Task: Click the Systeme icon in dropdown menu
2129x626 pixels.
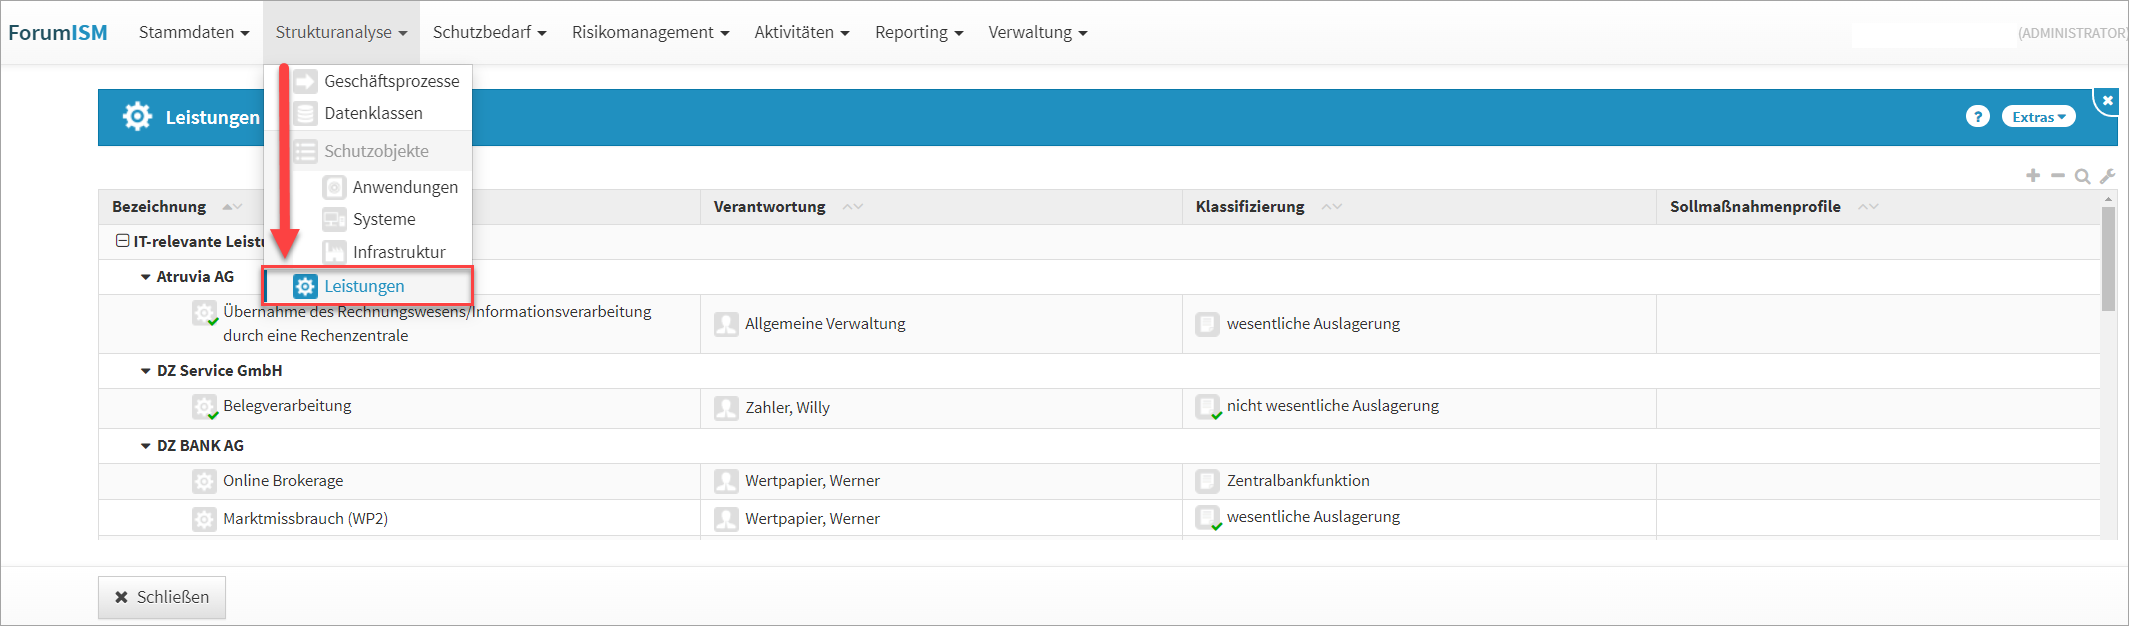Action: pyautogui.click(x=334, y=219)
